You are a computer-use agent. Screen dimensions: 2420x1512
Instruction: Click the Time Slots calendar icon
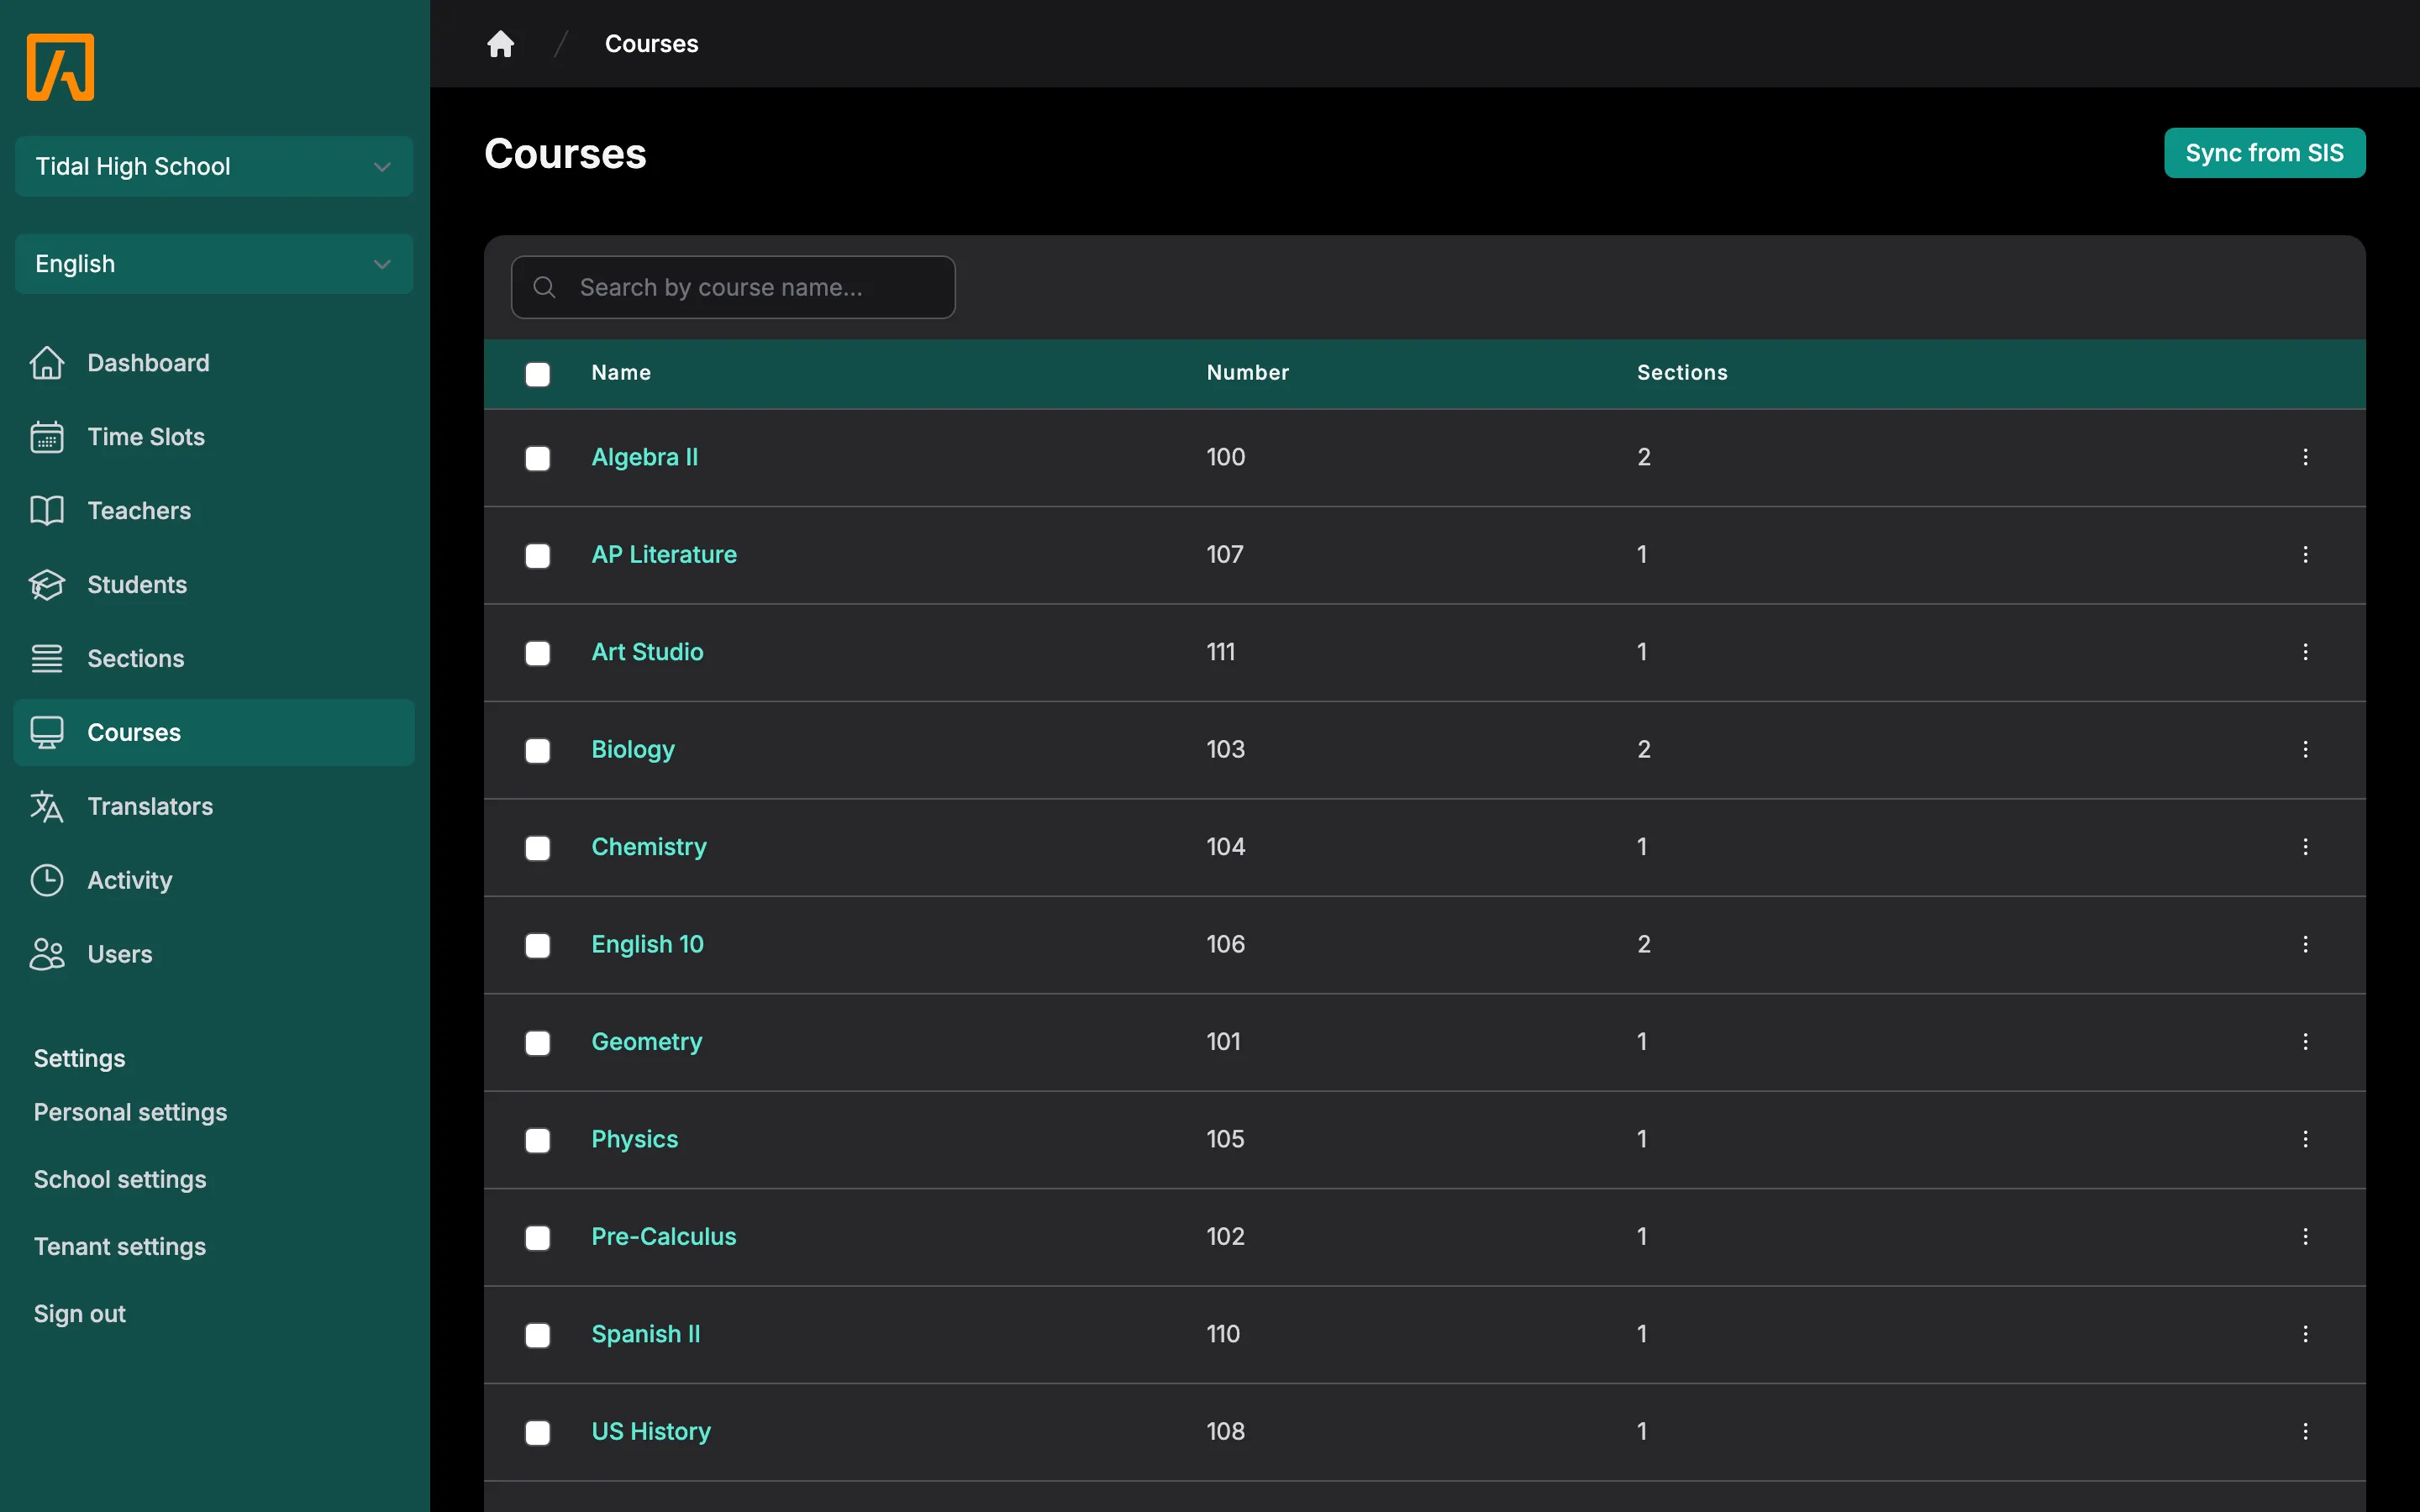click(46, 436)
